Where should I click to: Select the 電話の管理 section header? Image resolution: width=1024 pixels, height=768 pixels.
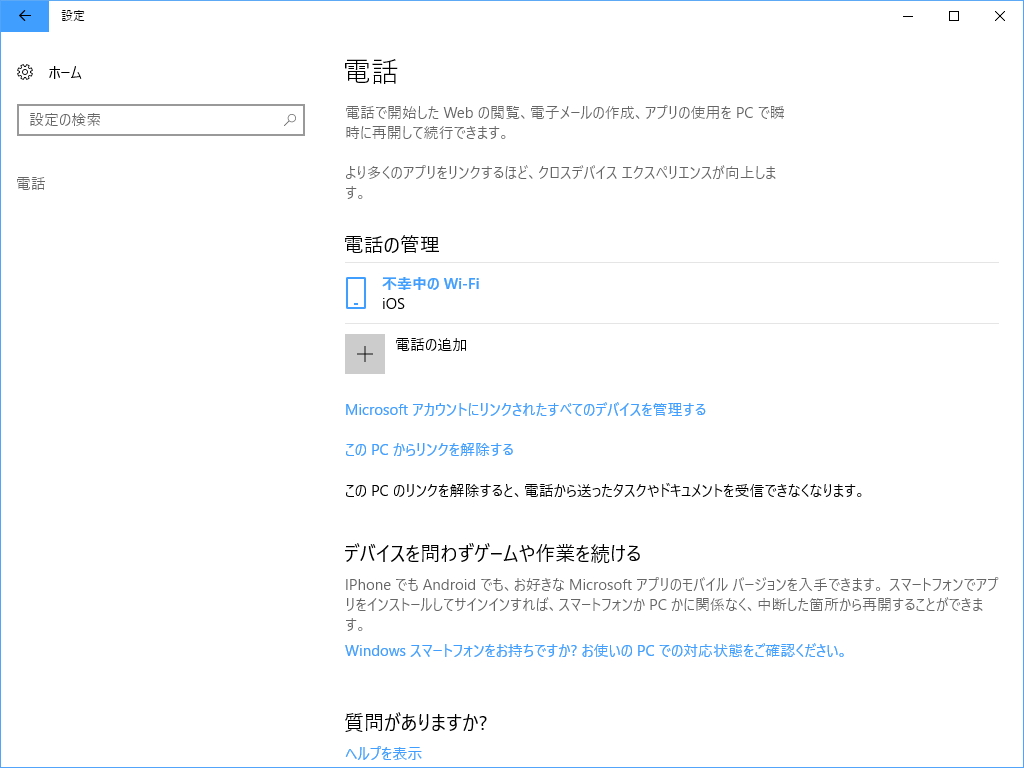pyautogui.click(x=389, y=243)
